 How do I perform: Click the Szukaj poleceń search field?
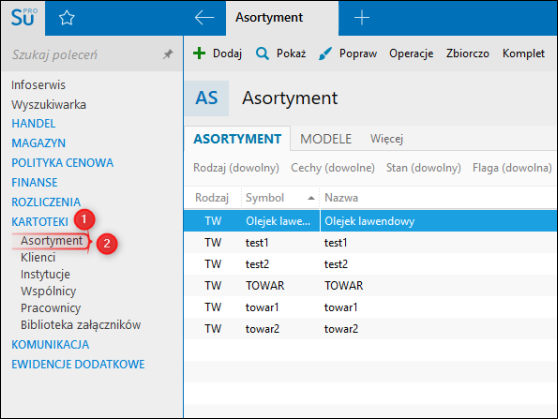[x=85, y=54]
